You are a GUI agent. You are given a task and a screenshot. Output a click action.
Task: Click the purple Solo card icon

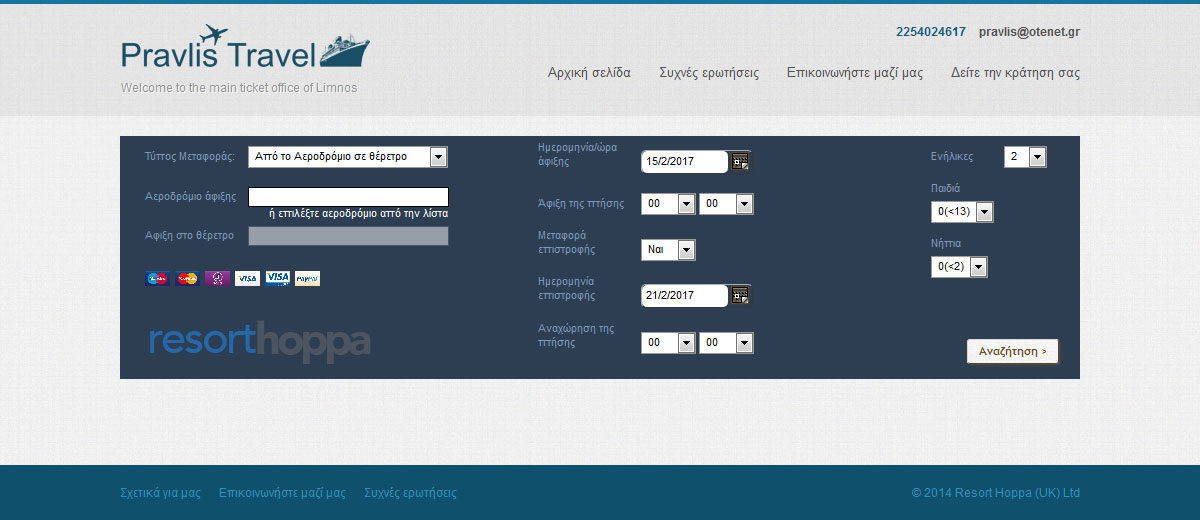pos(217,278)
